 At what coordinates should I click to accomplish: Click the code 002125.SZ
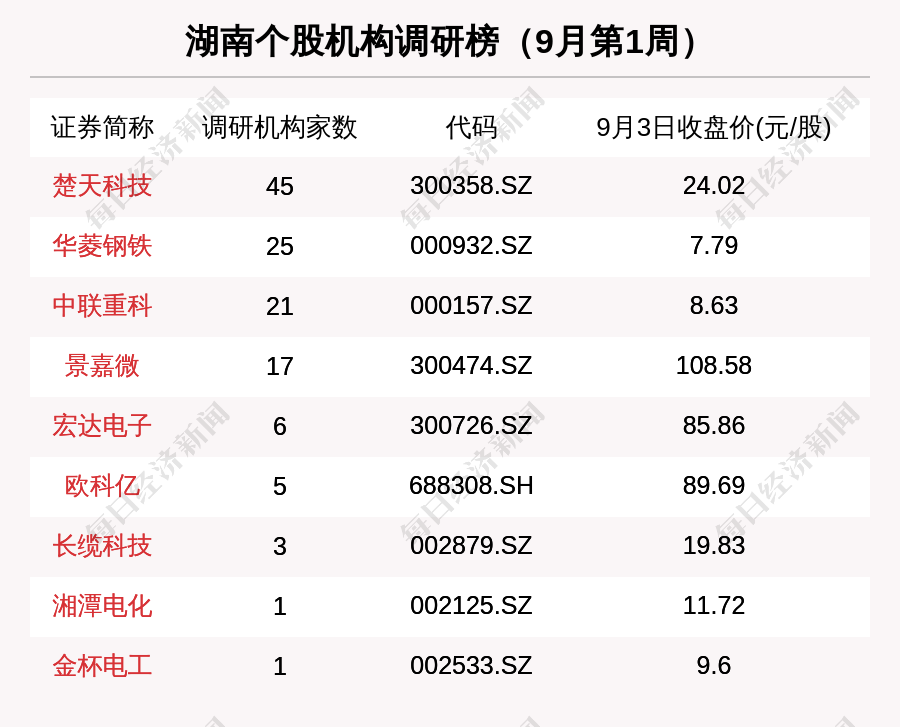coord(471,606)
